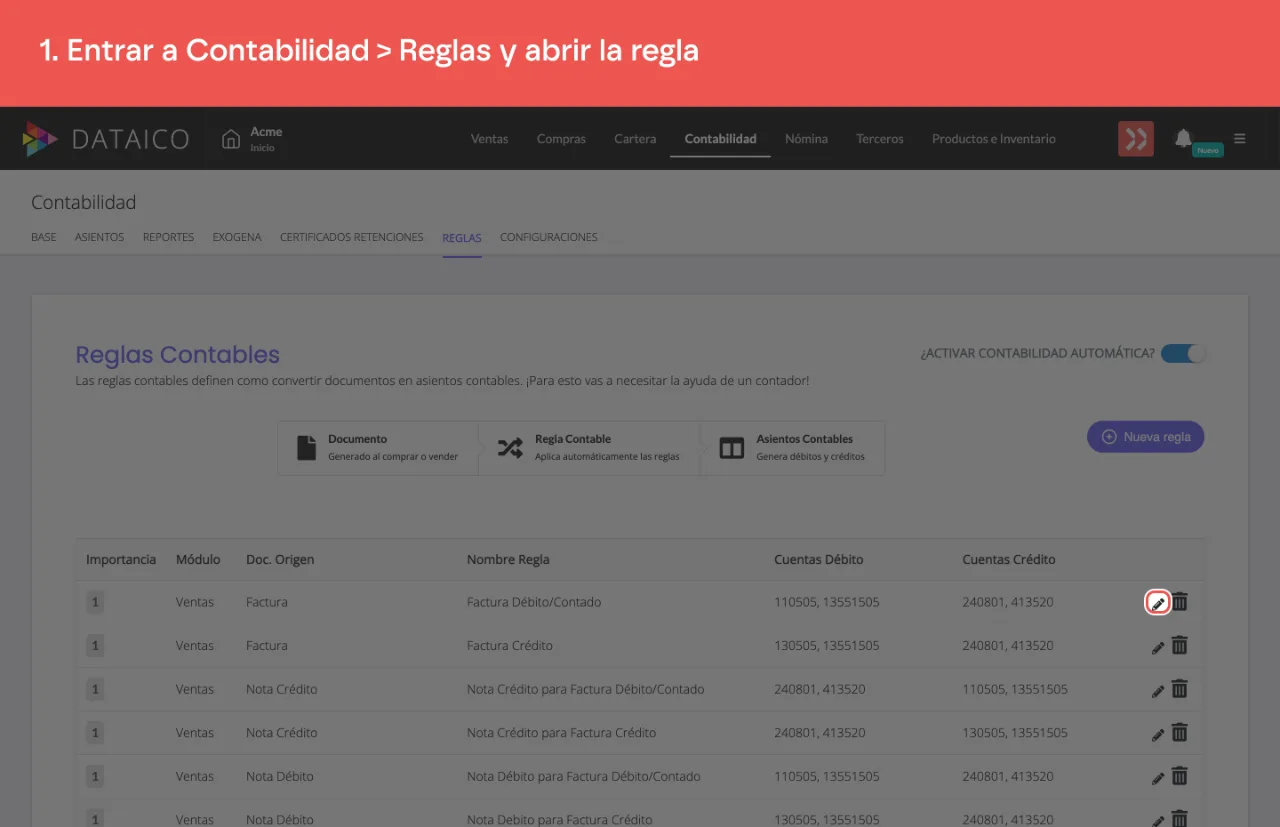Image resolution: width=1280 pixels, height=827 pixels.
Task: Switch to the EXOGENA tab
Action: pyautogui.click(x=237, y=238)
